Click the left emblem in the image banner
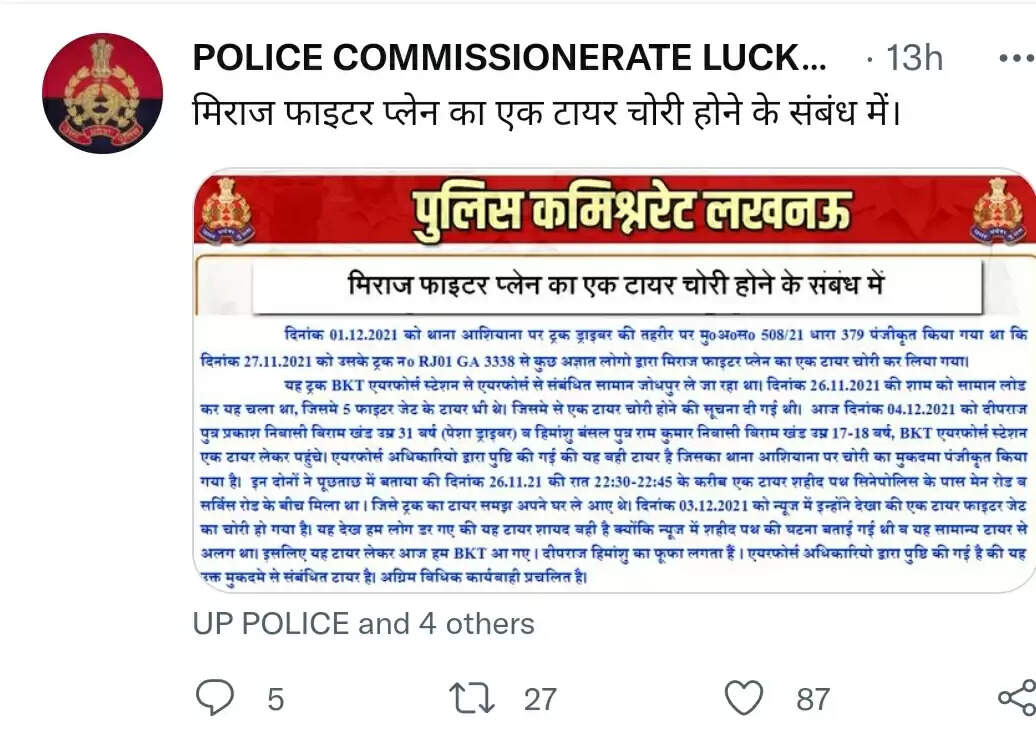Screen dimensions: 1036x747 tap(227, 210)
